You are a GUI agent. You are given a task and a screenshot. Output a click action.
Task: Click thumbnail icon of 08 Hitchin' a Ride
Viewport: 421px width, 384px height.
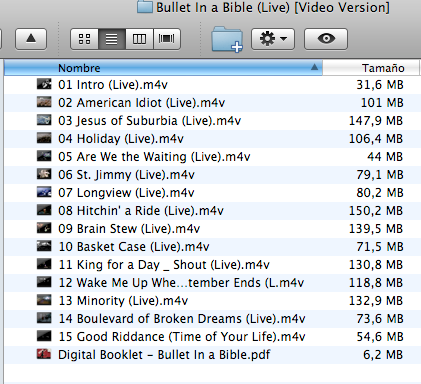44,210
